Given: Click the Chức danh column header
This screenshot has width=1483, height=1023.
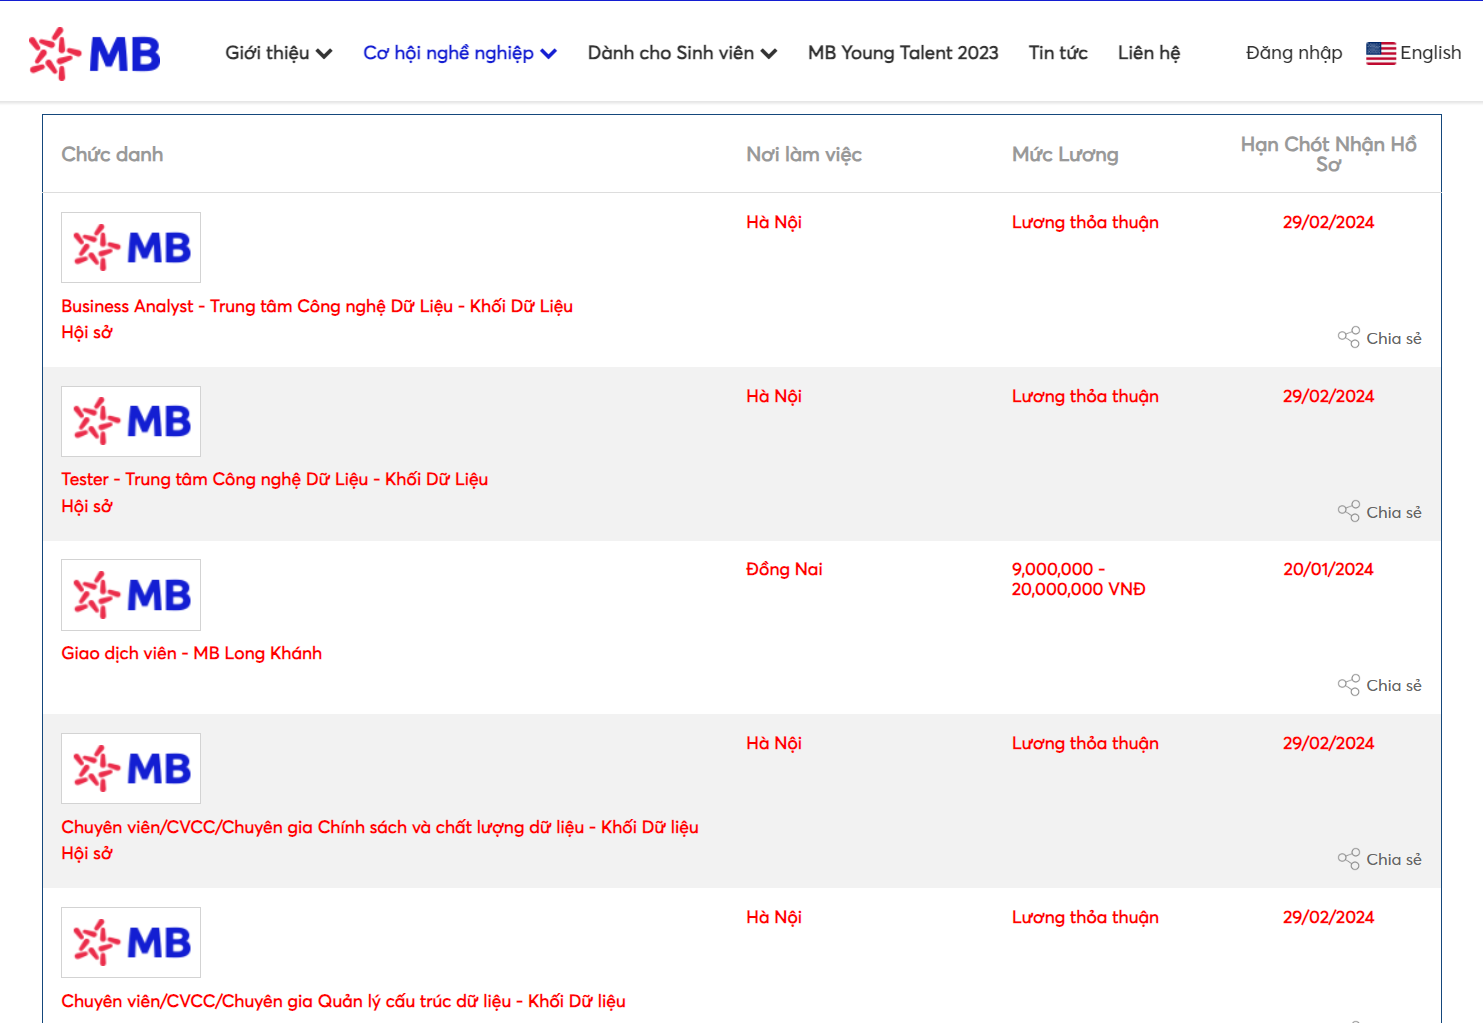Looking at the screenshot, I should [x=112, y=154].
